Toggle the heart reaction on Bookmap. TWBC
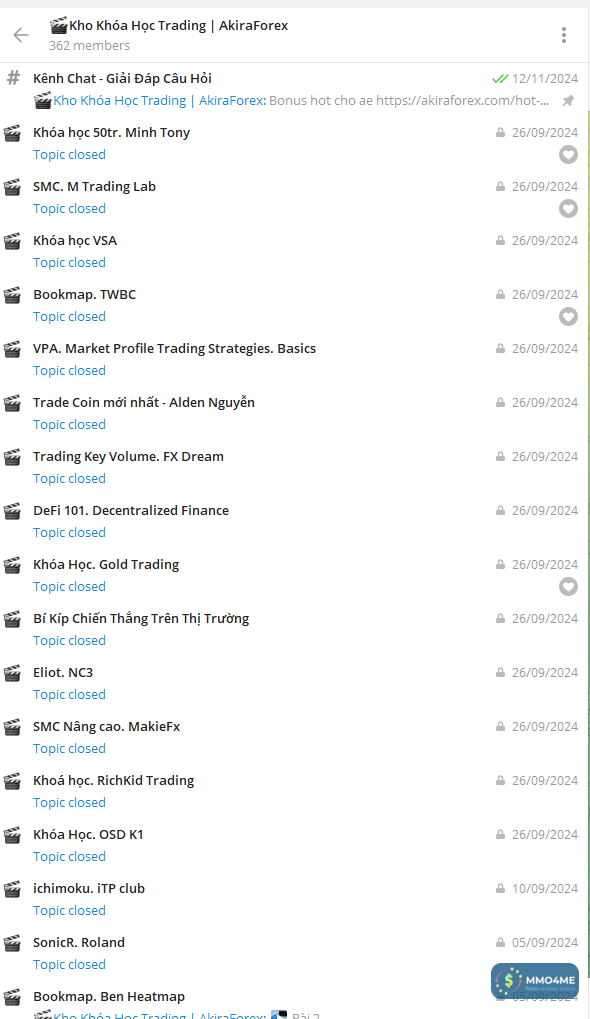Viewport: 590px width, 1019px height. click(x=568, y=317)
